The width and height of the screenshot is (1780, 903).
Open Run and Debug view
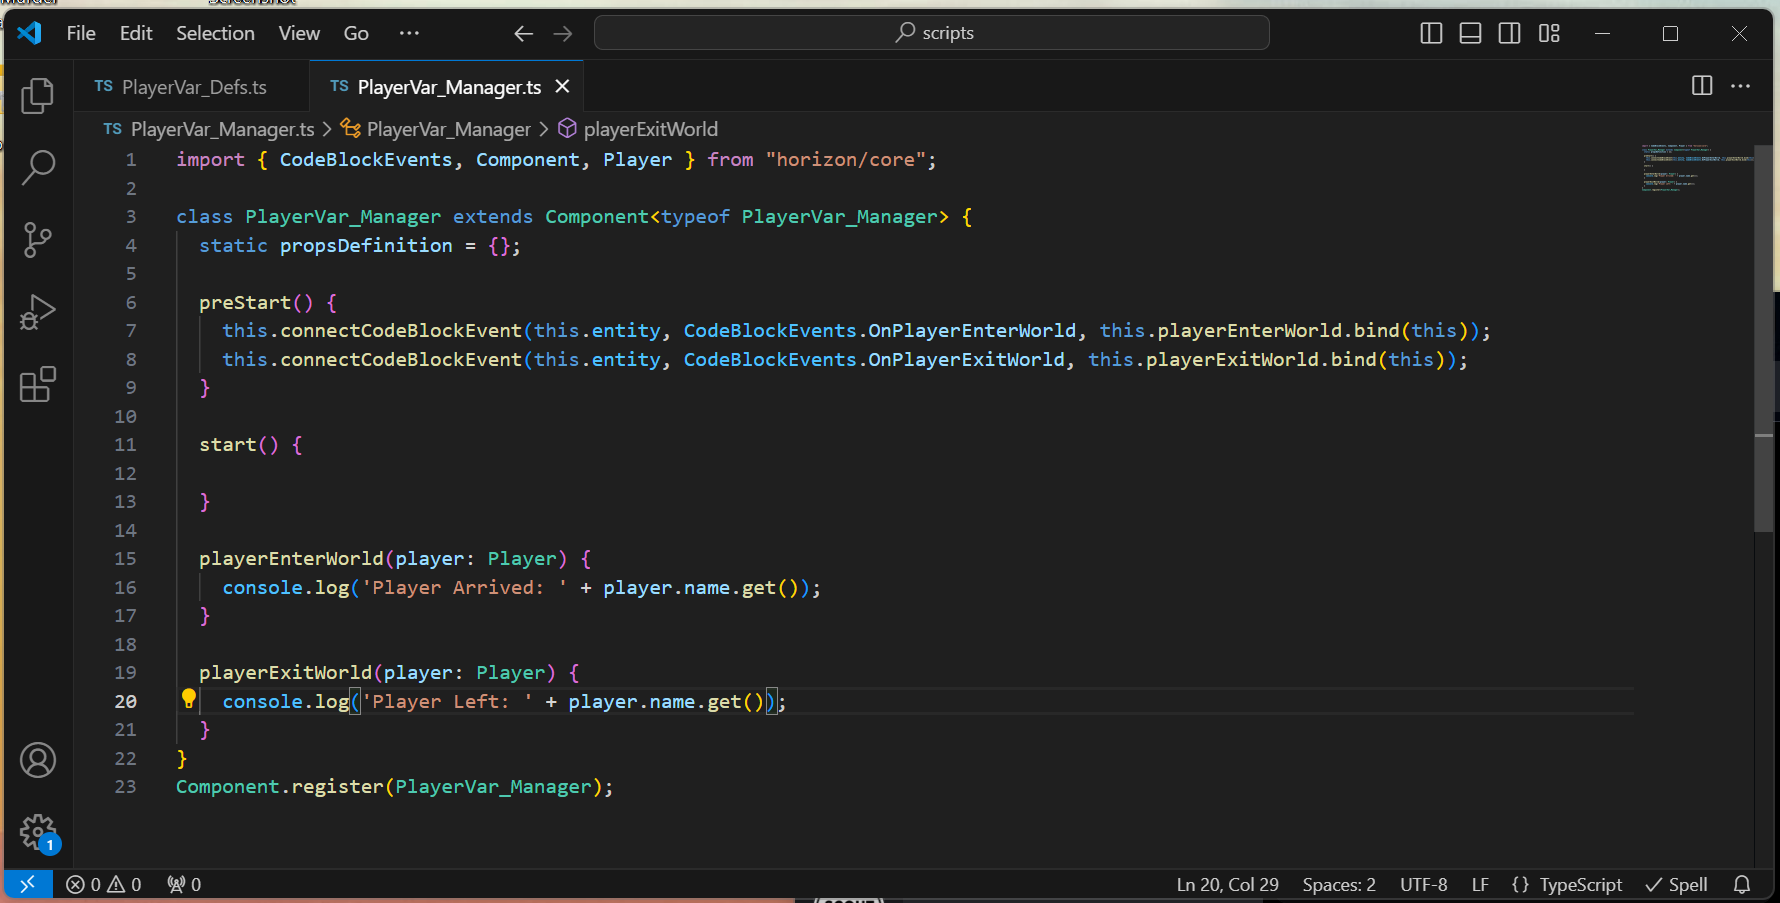pos(38,312)
